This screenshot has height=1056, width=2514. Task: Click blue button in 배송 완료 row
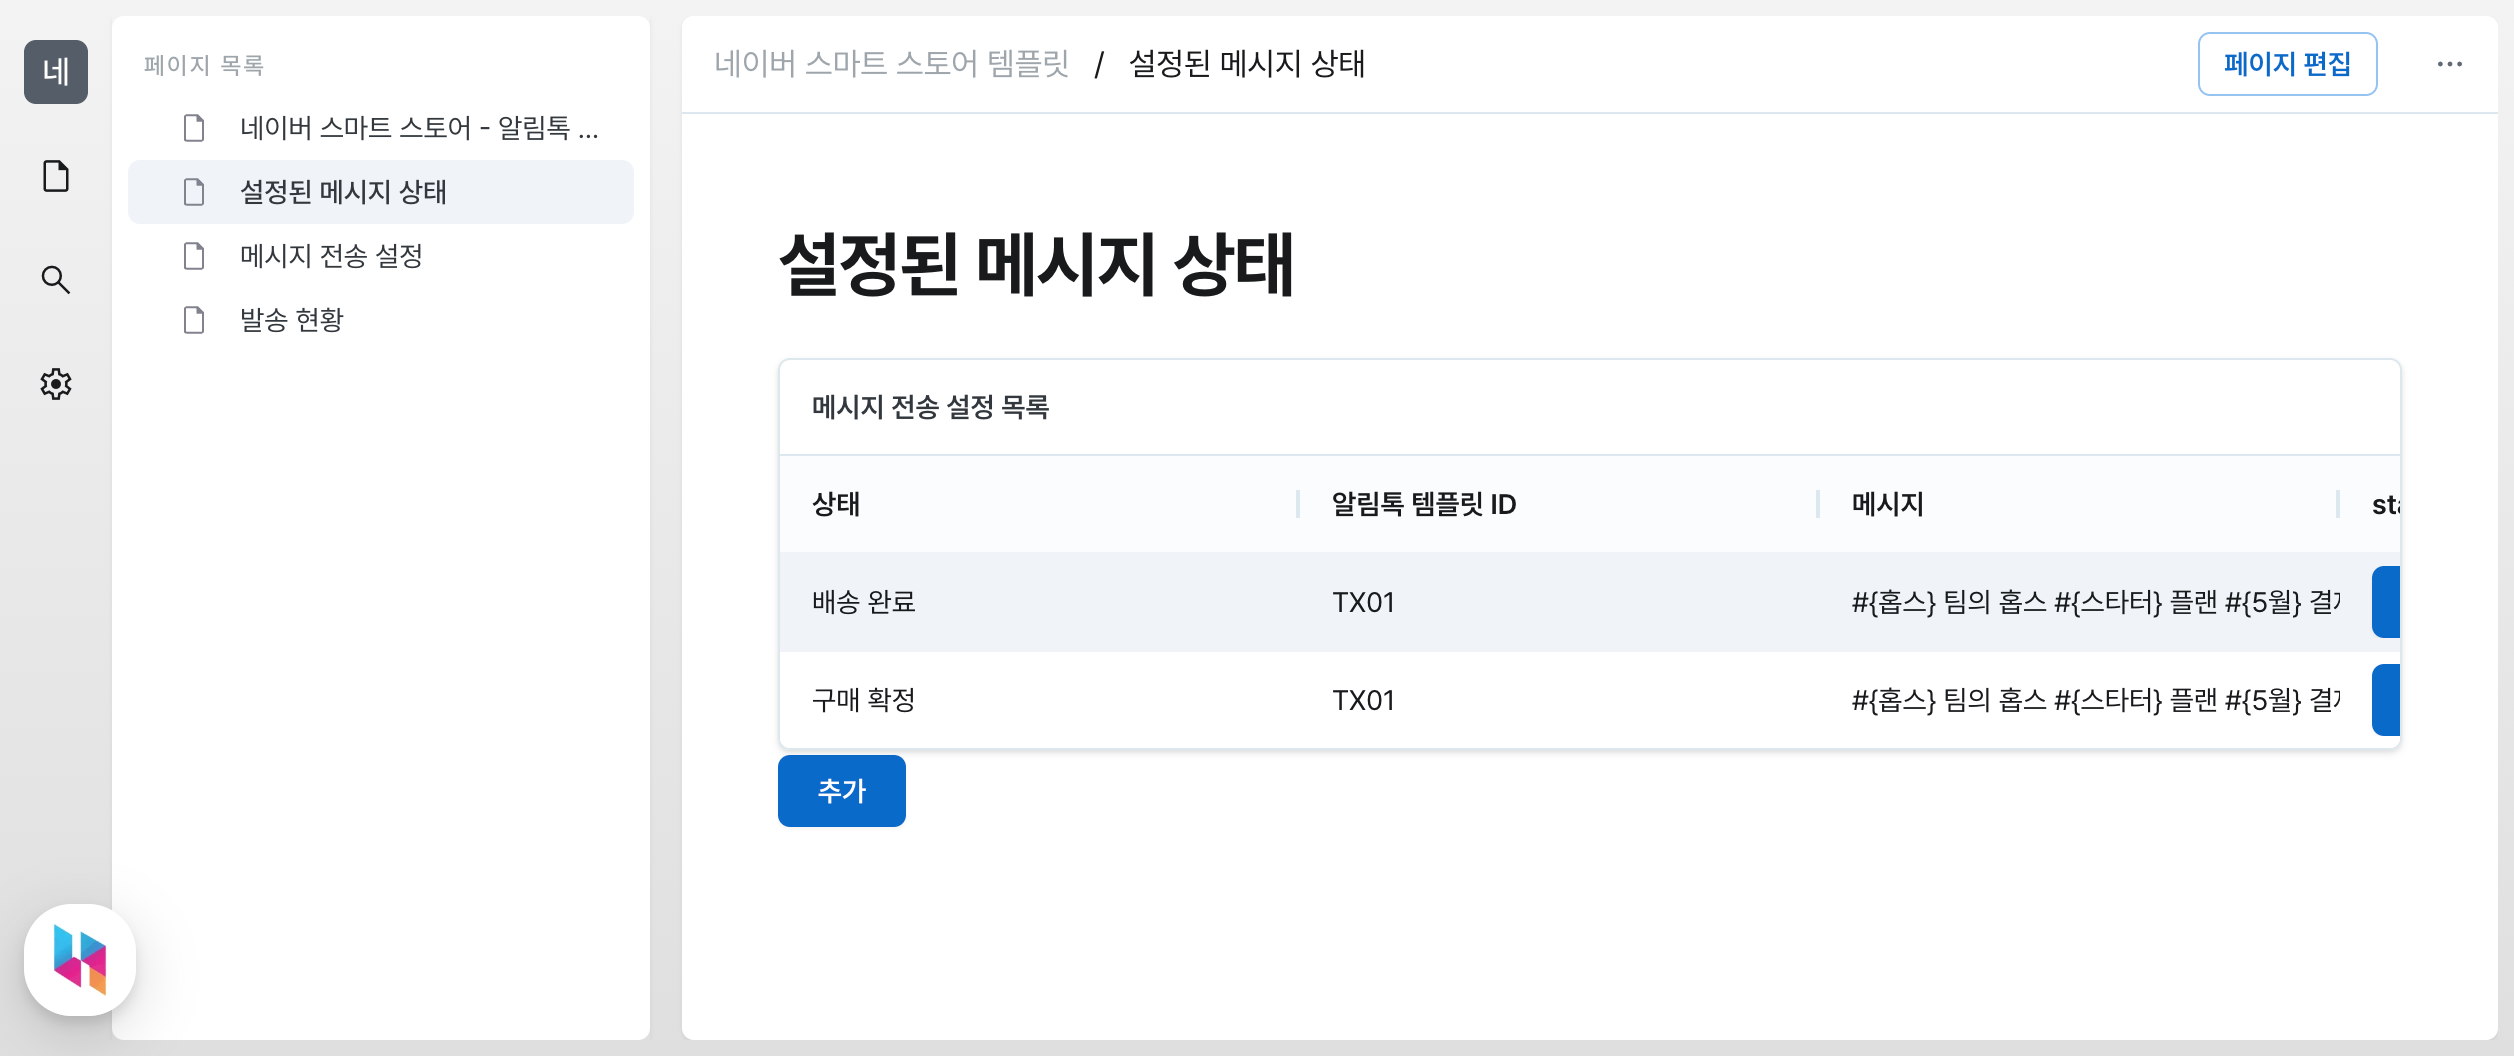pyautogui.click(x=2386, y=602)
